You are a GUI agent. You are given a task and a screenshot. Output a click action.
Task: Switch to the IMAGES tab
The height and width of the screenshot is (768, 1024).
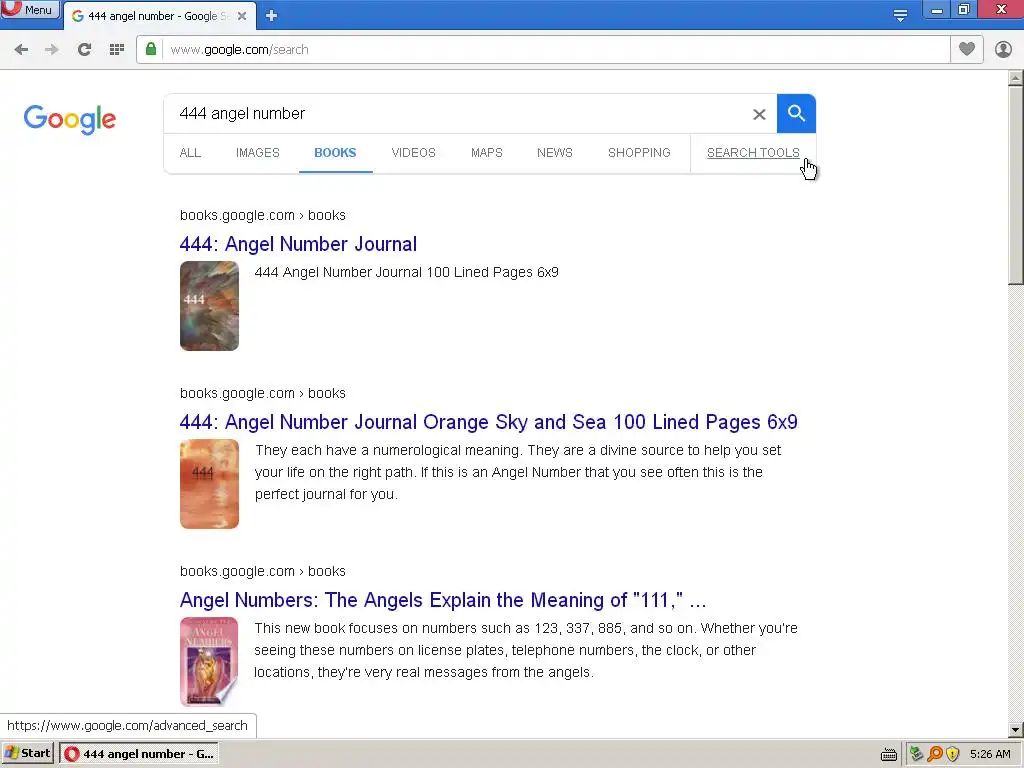[x=257, y=153]
